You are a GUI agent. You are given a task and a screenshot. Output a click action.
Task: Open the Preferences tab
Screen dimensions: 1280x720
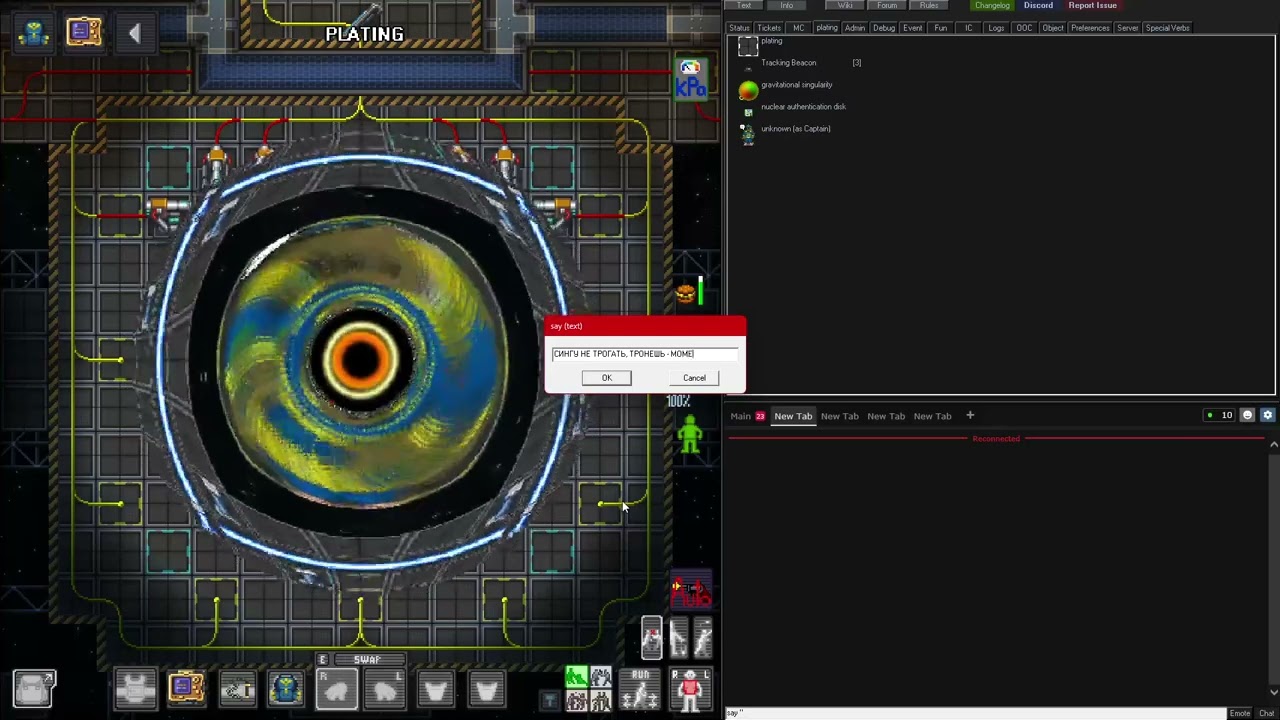point(1090,28)
